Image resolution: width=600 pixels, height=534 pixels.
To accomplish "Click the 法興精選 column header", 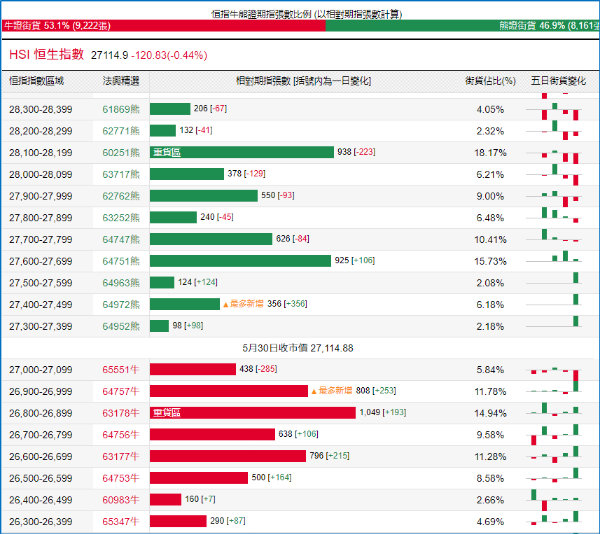I will pos(121,81).
